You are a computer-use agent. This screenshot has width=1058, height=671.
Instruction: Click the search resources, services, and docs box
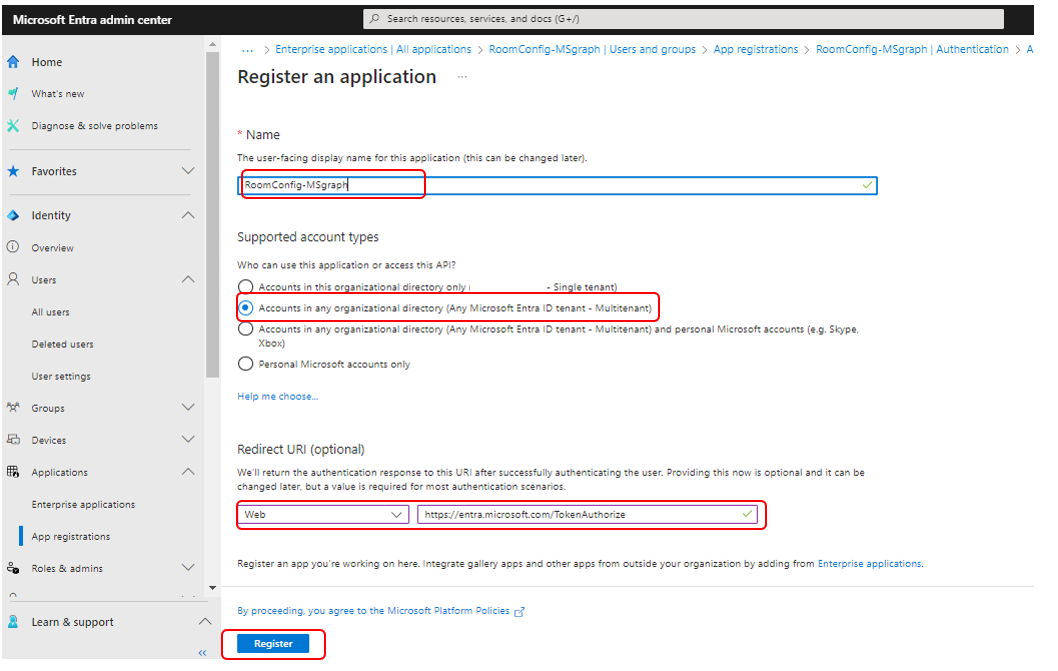pyautogui.click(x=684, y=19)
